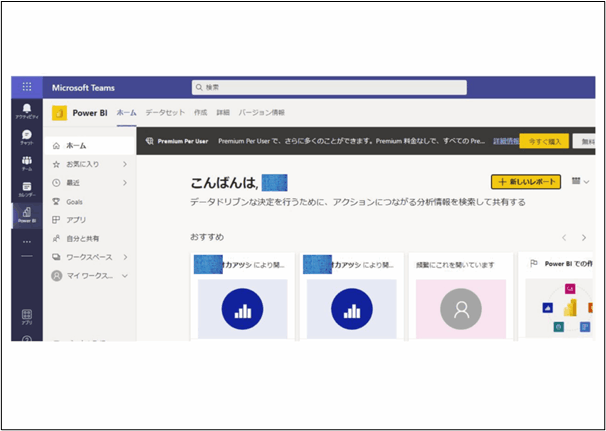Image resolution: width=606 pixels, height=431 pixels.
Task: Click the more apps ellipsis in sidebar
Action: 27,241
